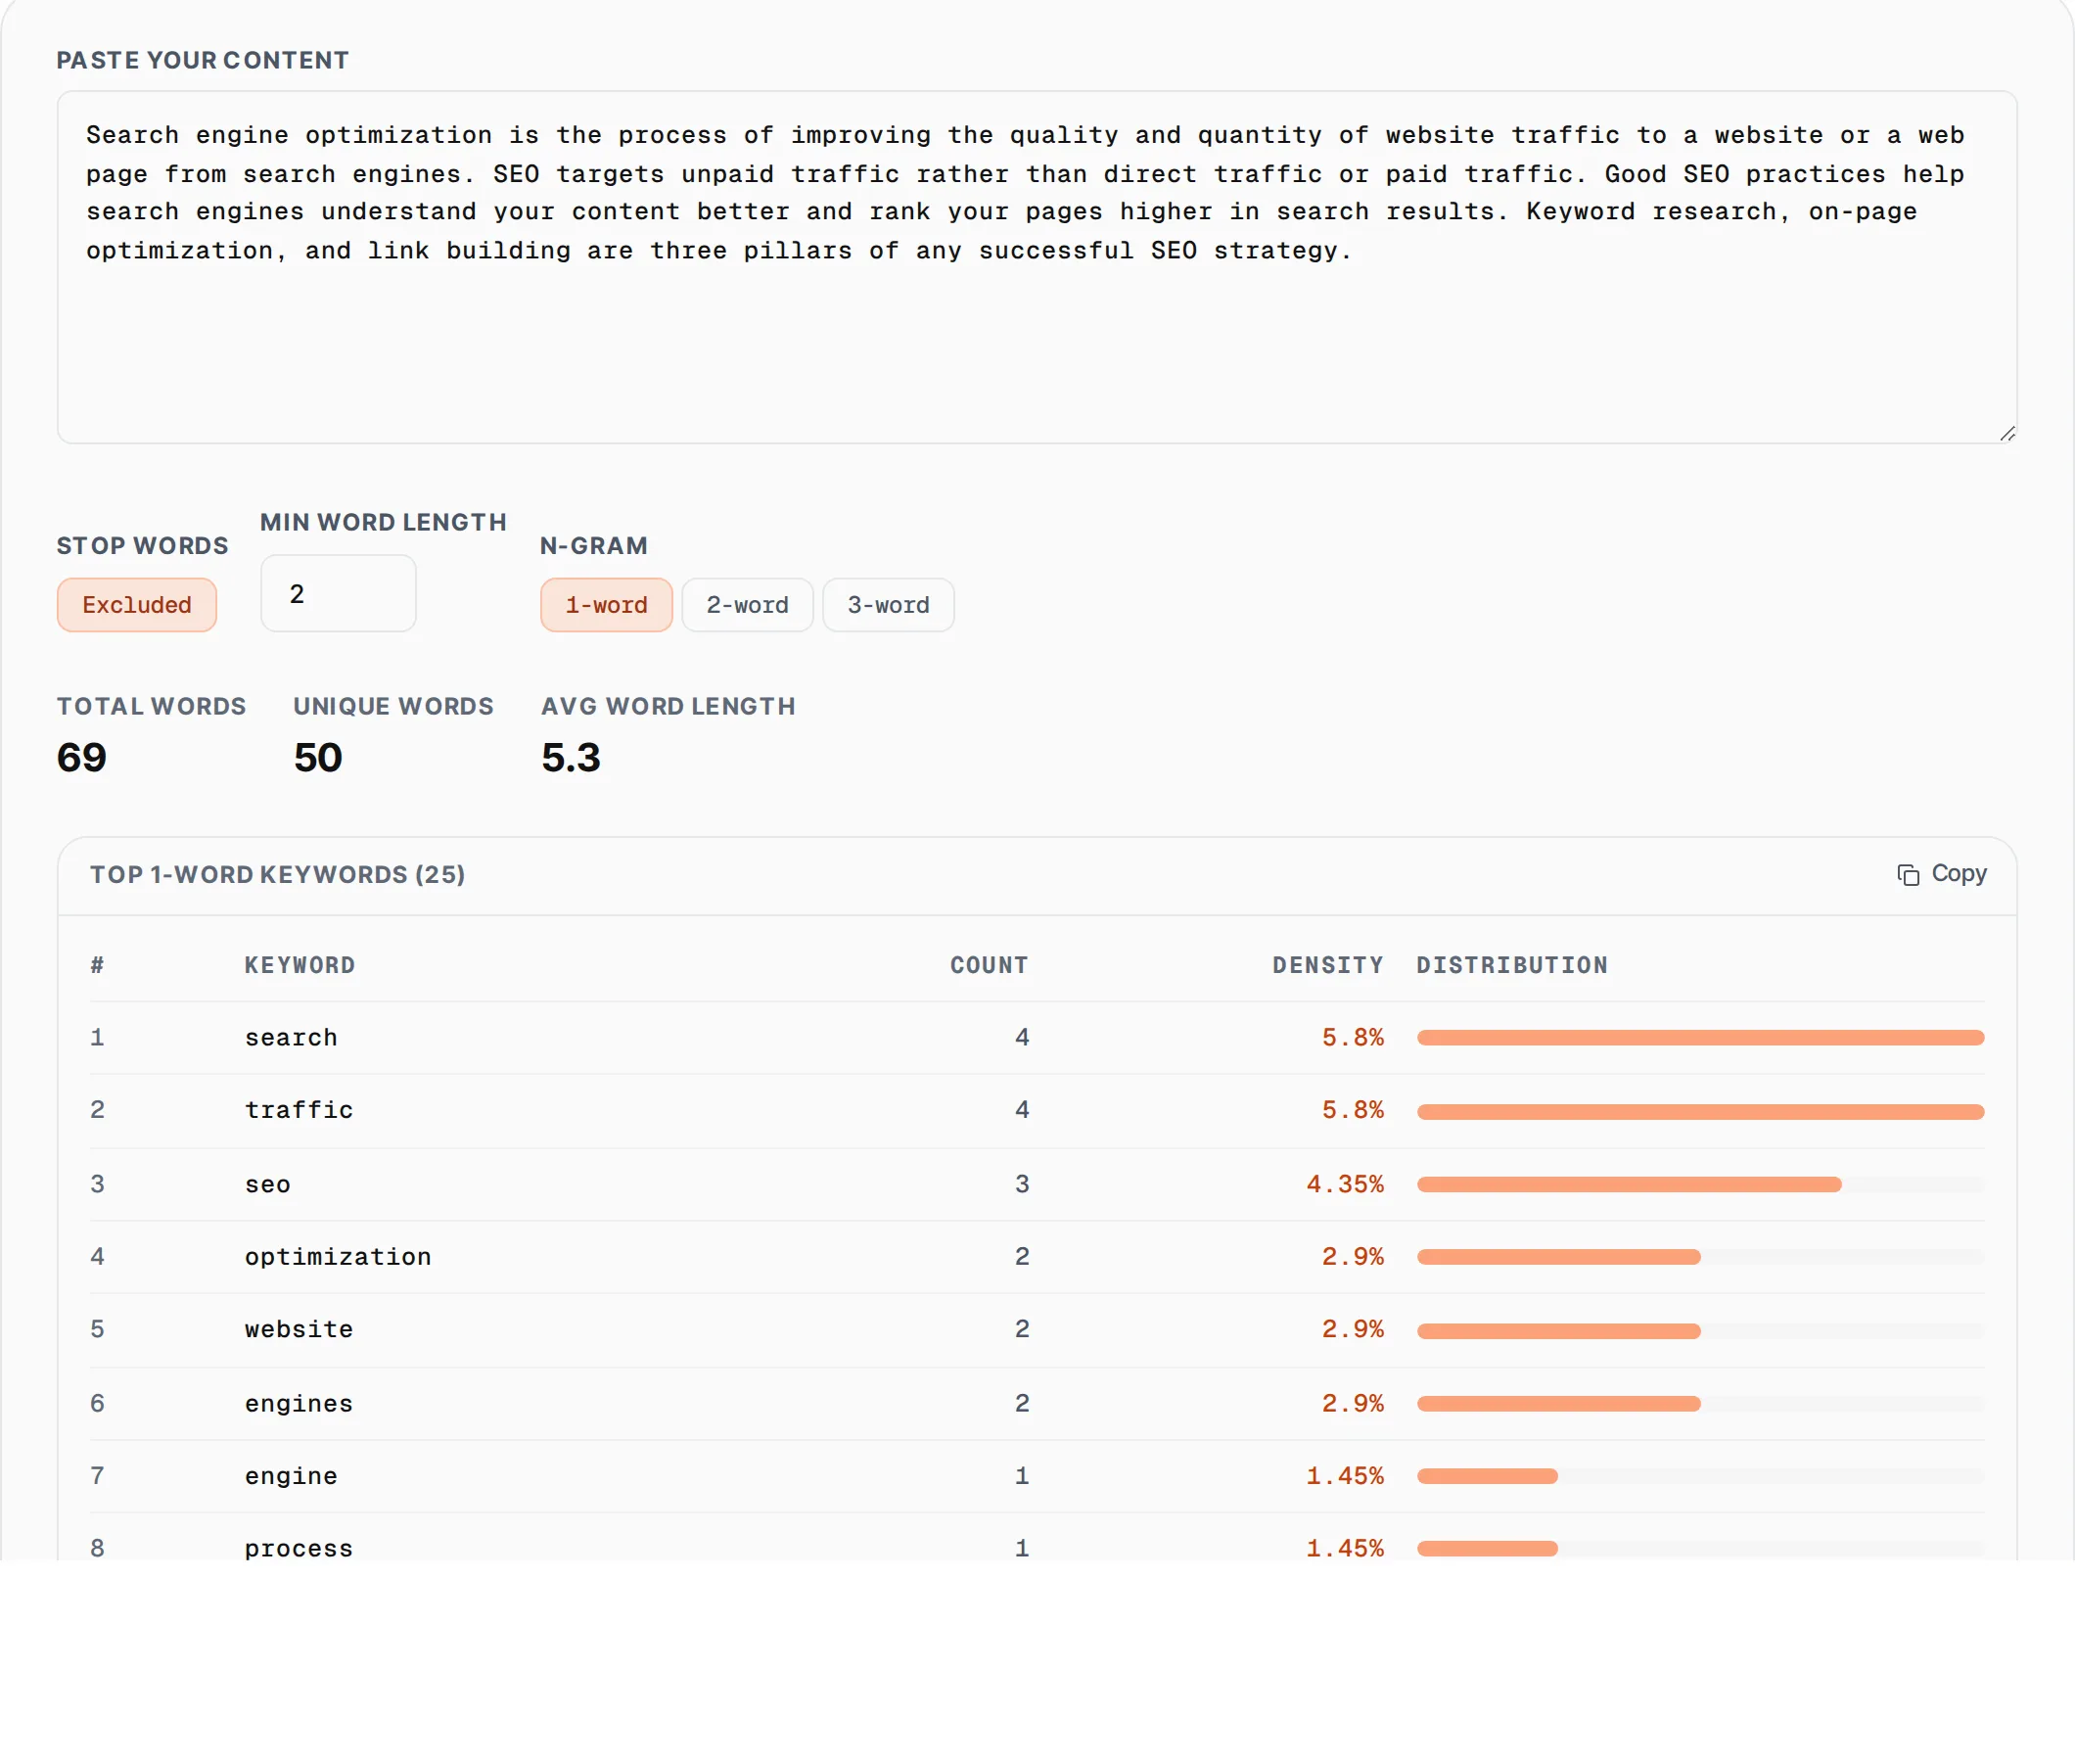This screenshot has width=2075, height=1764.
Task: Click the COUNT column header
Action: [989, 965]
